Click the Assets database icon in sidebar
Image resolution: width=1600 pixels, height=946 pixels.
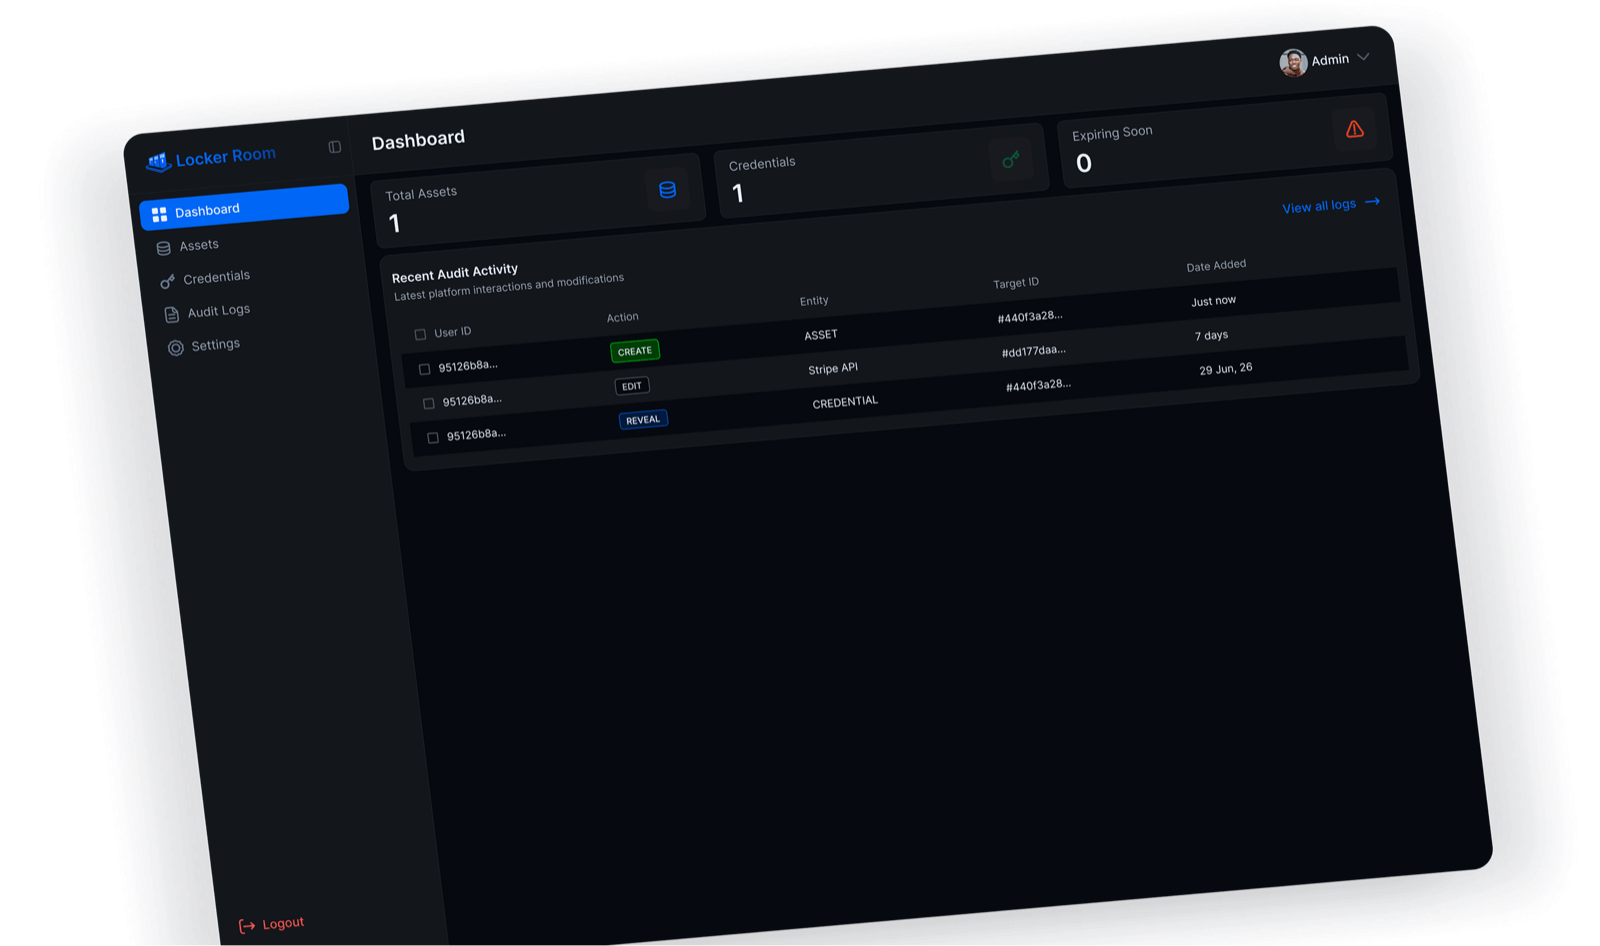point(163,248)
